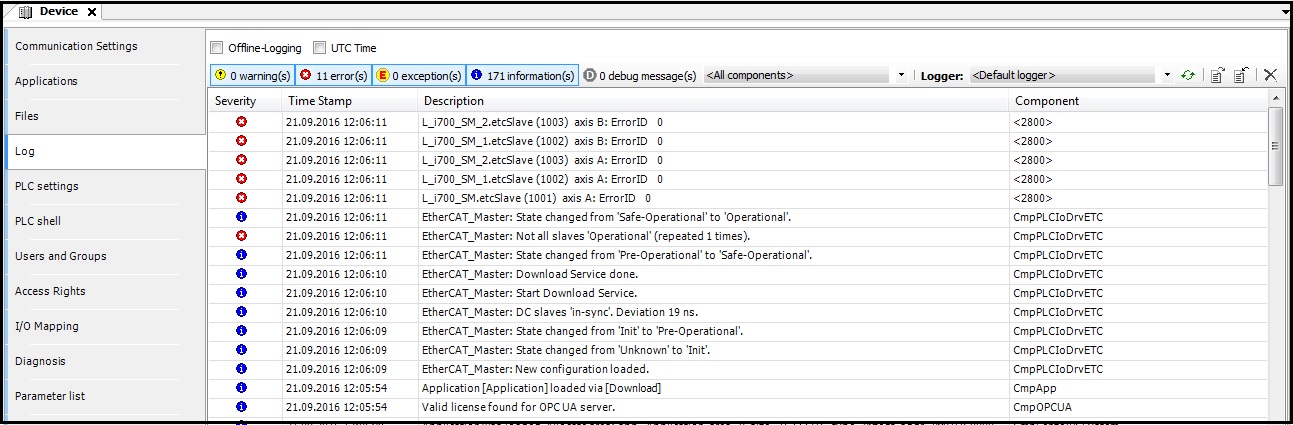Select 'DC slaves in-sync. Deviation 19 ns.' entry

pyautogui.click(x=738, y=312)
